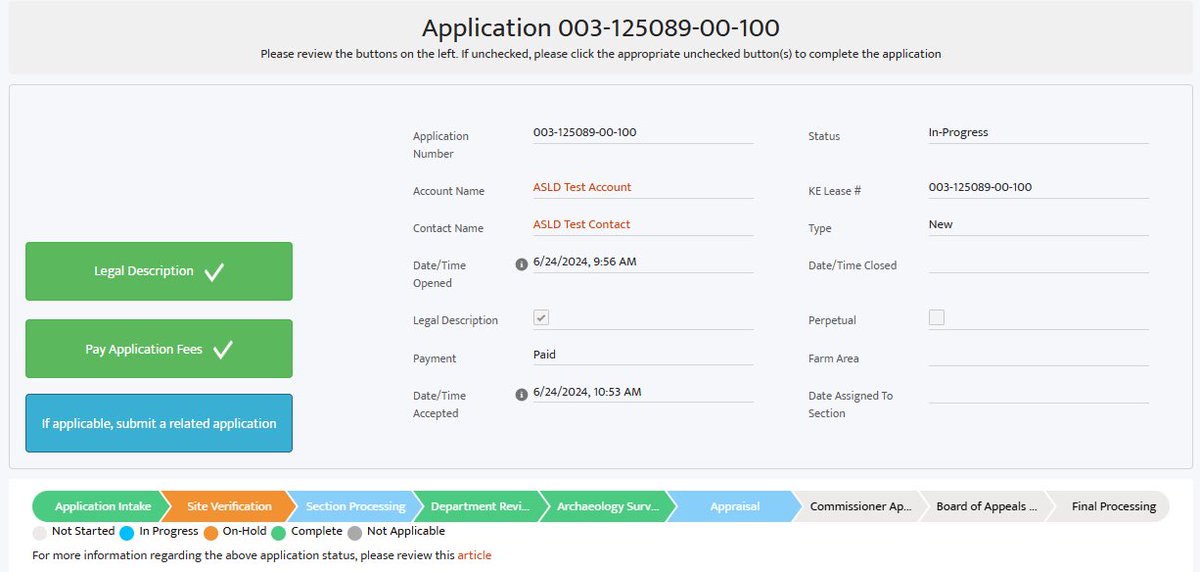The image size is (1200, 572).
Task: Click the Payment value Paid
Action: 545,354
